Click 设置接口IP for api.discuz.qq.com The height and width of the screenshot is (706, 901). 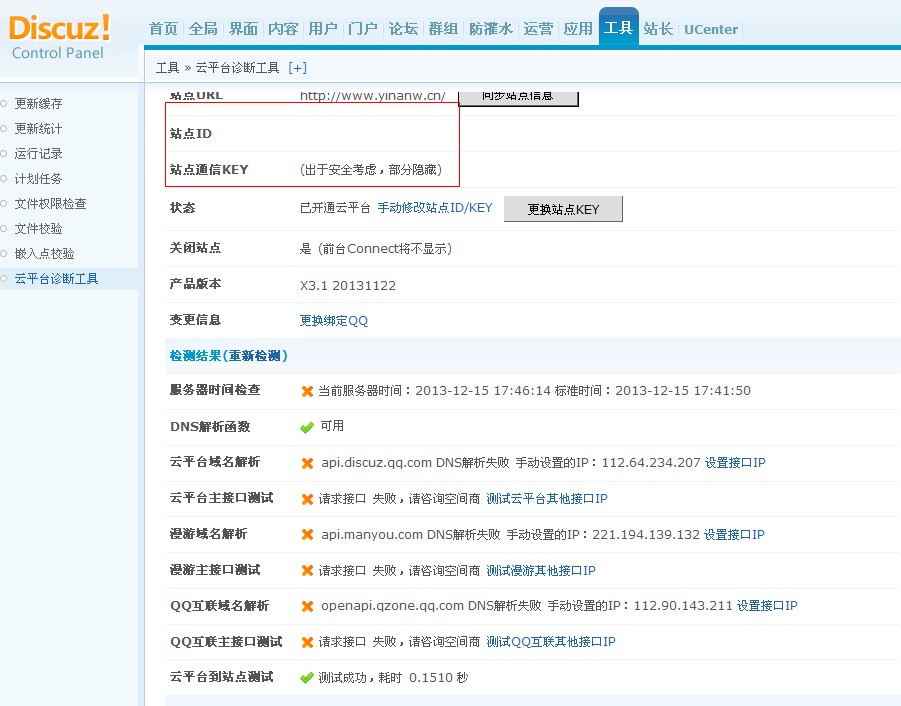tap(735, 463)
